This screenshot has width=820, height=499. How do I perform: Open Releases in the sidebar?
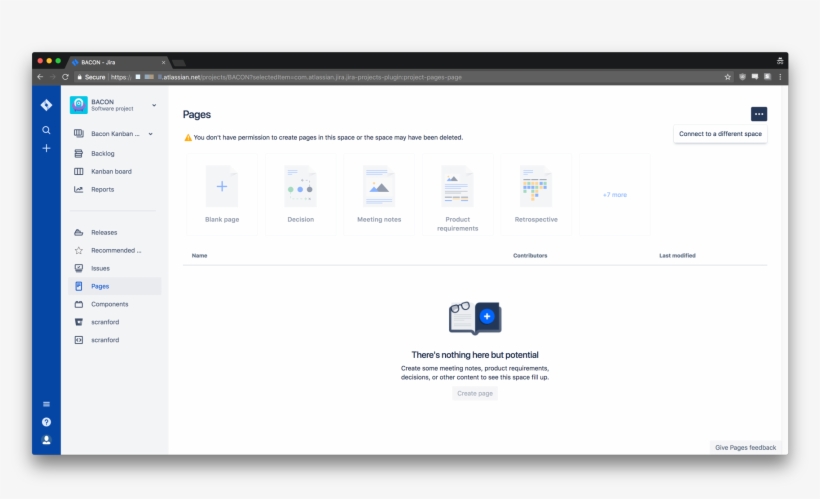[104, 232]
